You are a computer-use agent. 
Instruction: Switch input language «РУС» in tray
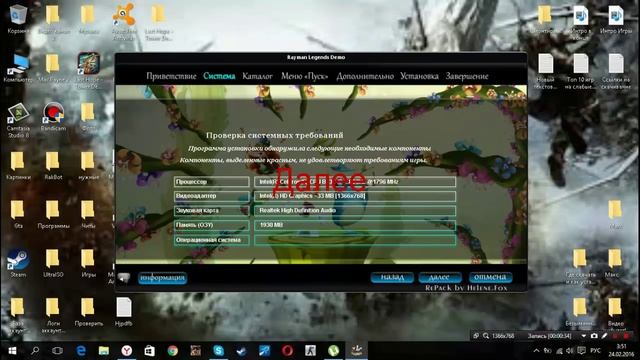(596, 351)
